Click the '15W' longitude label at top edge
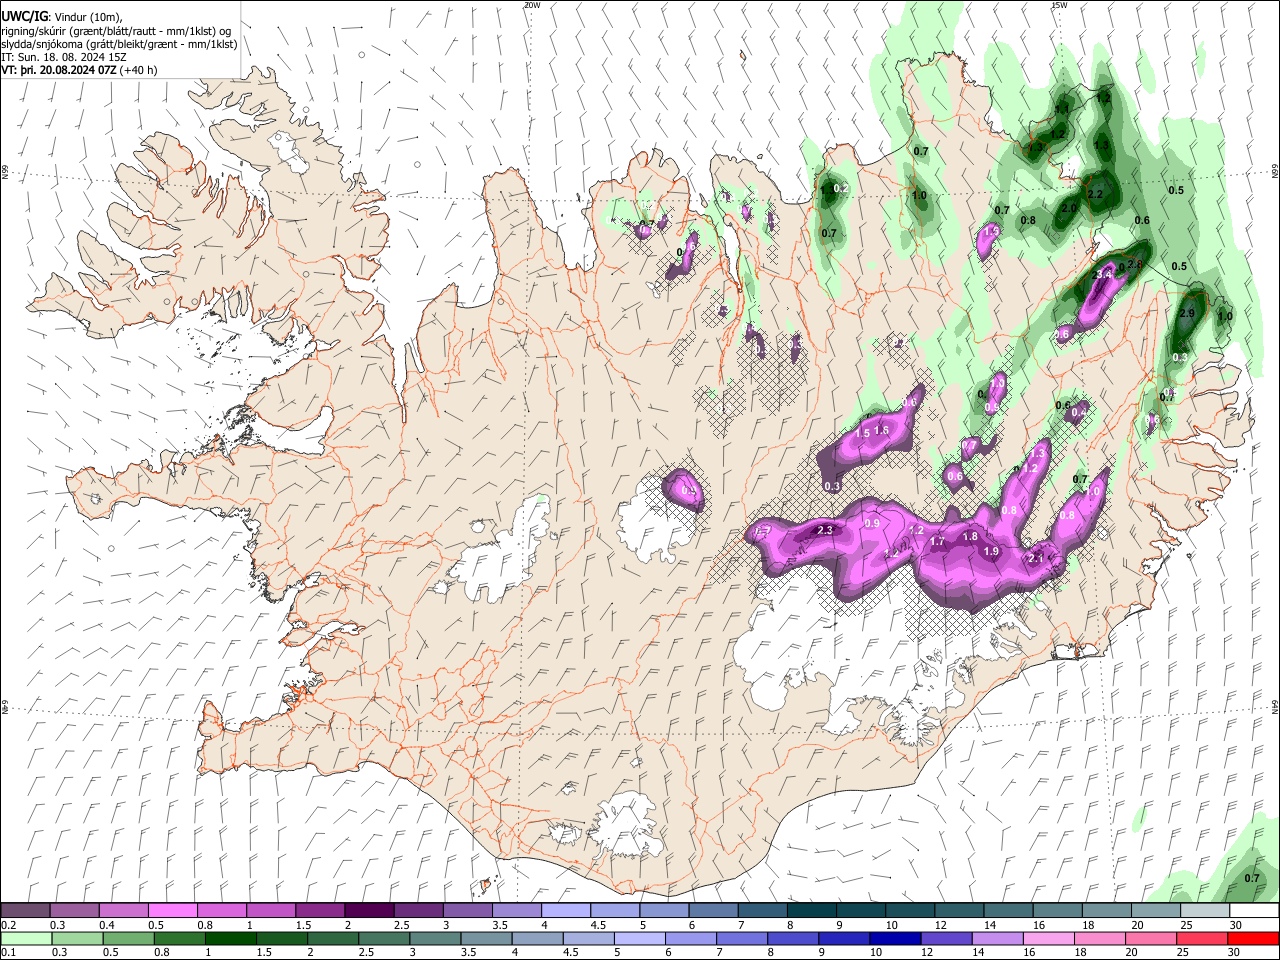The height and width of the screenshot is (960, 1280). click(x=1059, y=5)
